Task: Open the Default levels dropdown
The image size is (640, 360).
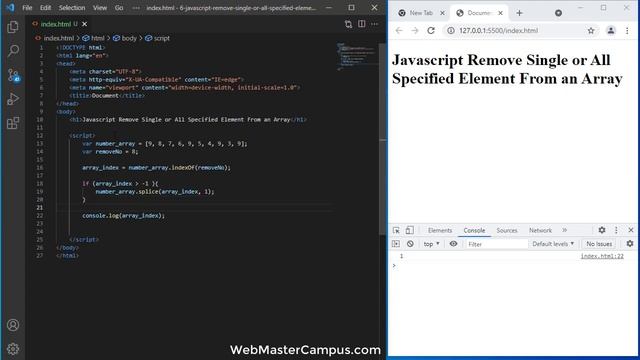Action: (553, 244)
